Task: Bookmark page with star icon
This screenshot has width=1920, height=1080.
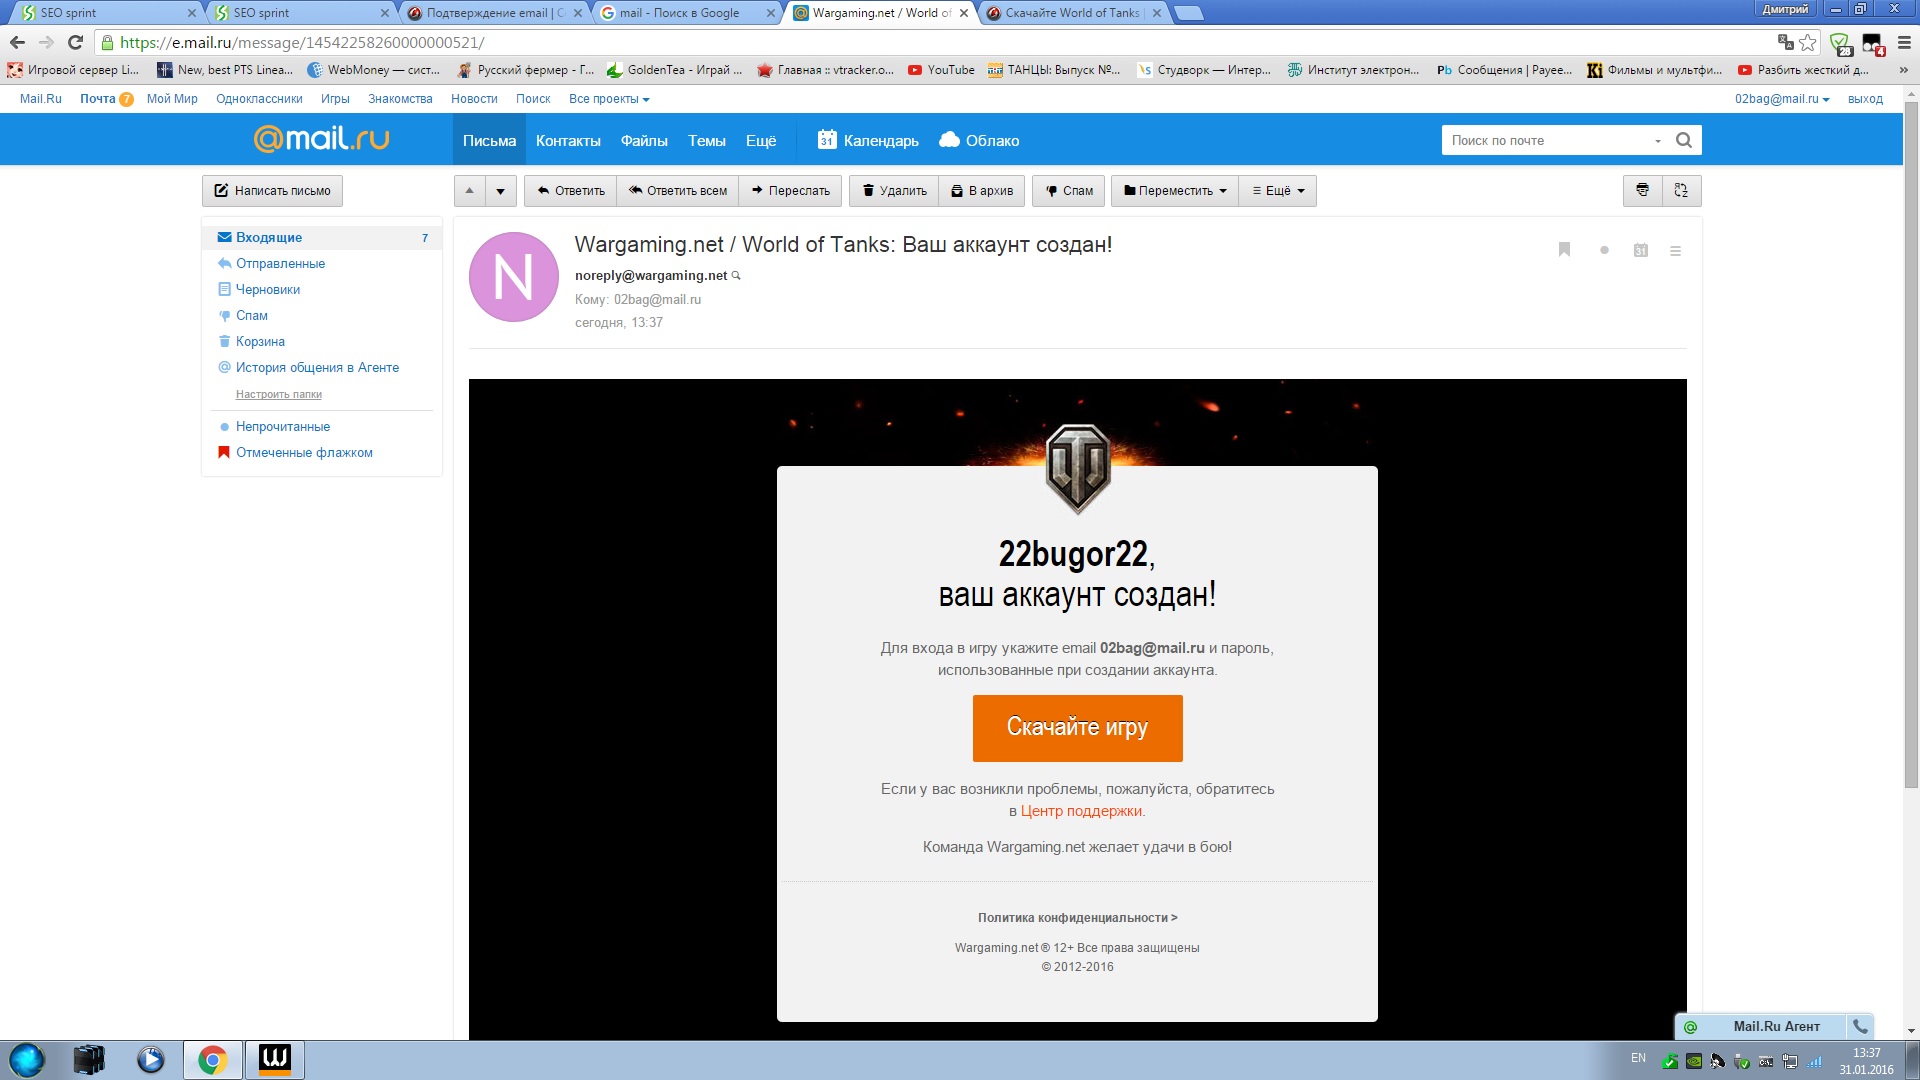Action: coord(1808,42)
